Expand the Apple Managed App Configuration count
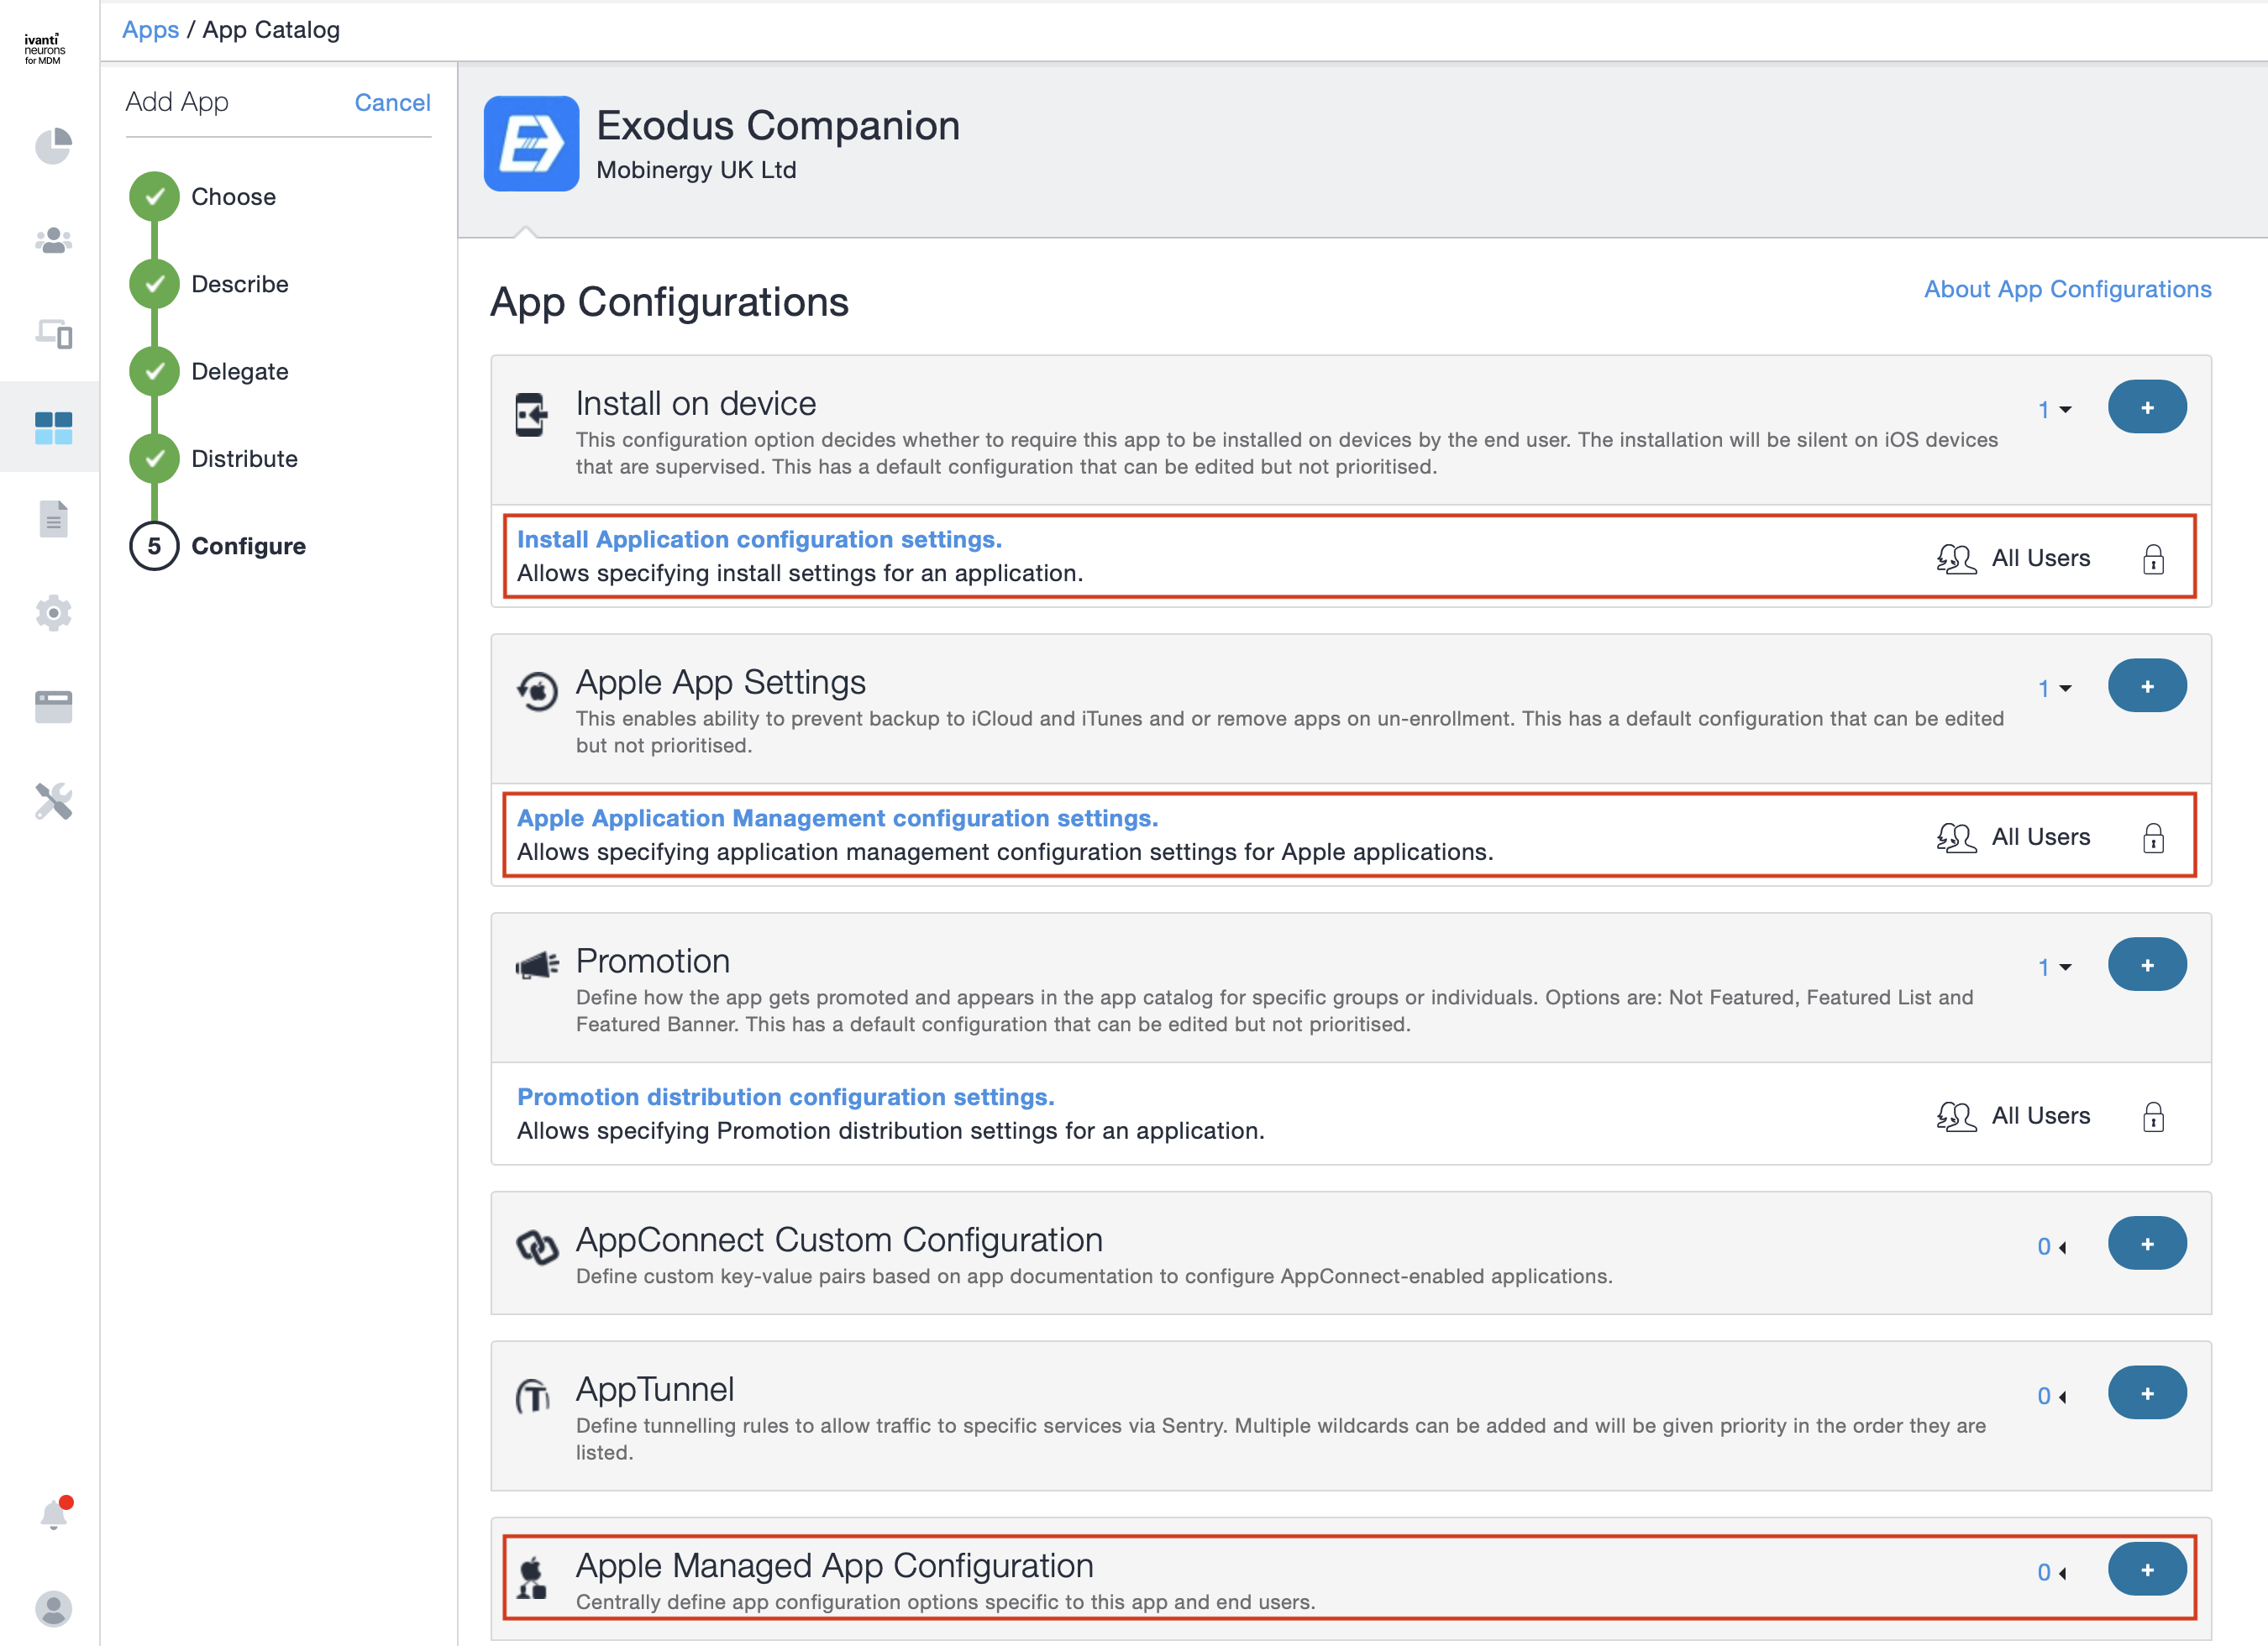The height and width of the screenshot is (1646, 2268). point(2052,1572)
